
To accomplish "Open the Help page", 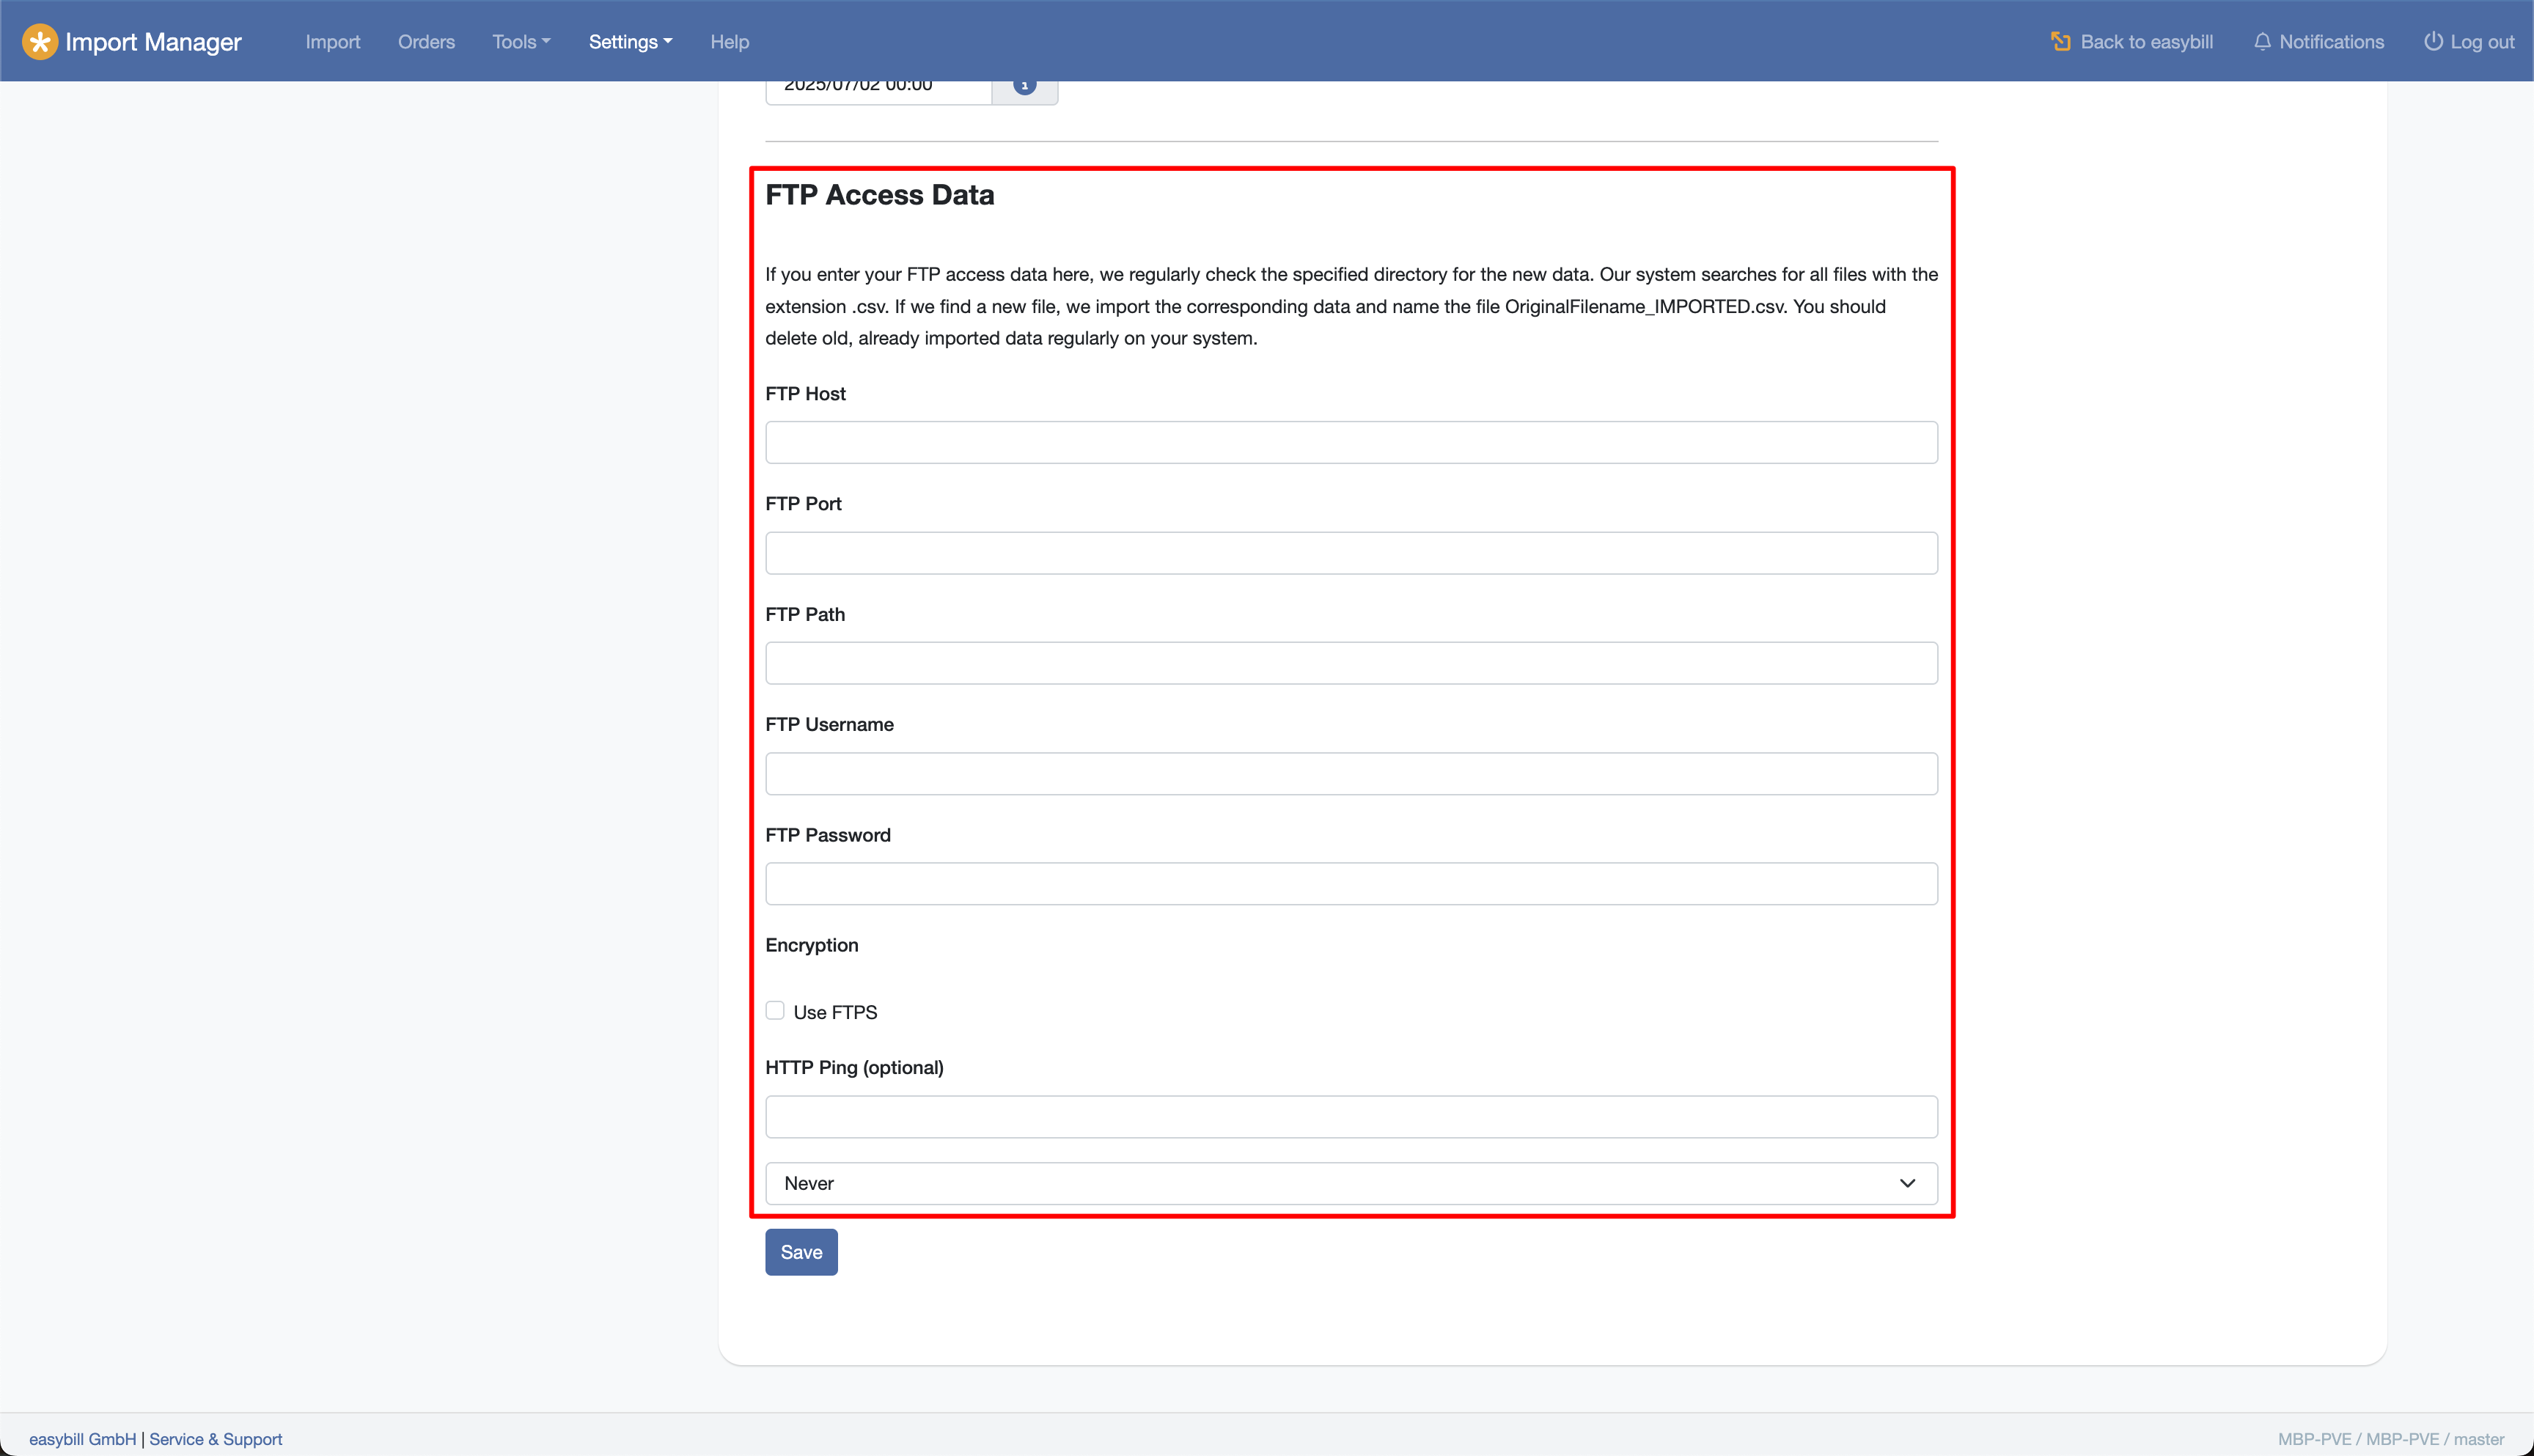I will coord(729,42).
